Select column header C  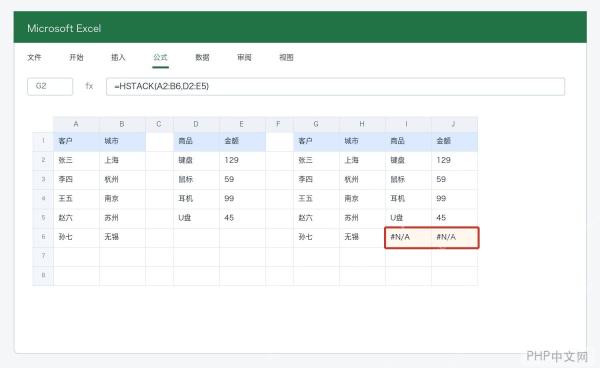pyautogui.click(x=159, y=124)
